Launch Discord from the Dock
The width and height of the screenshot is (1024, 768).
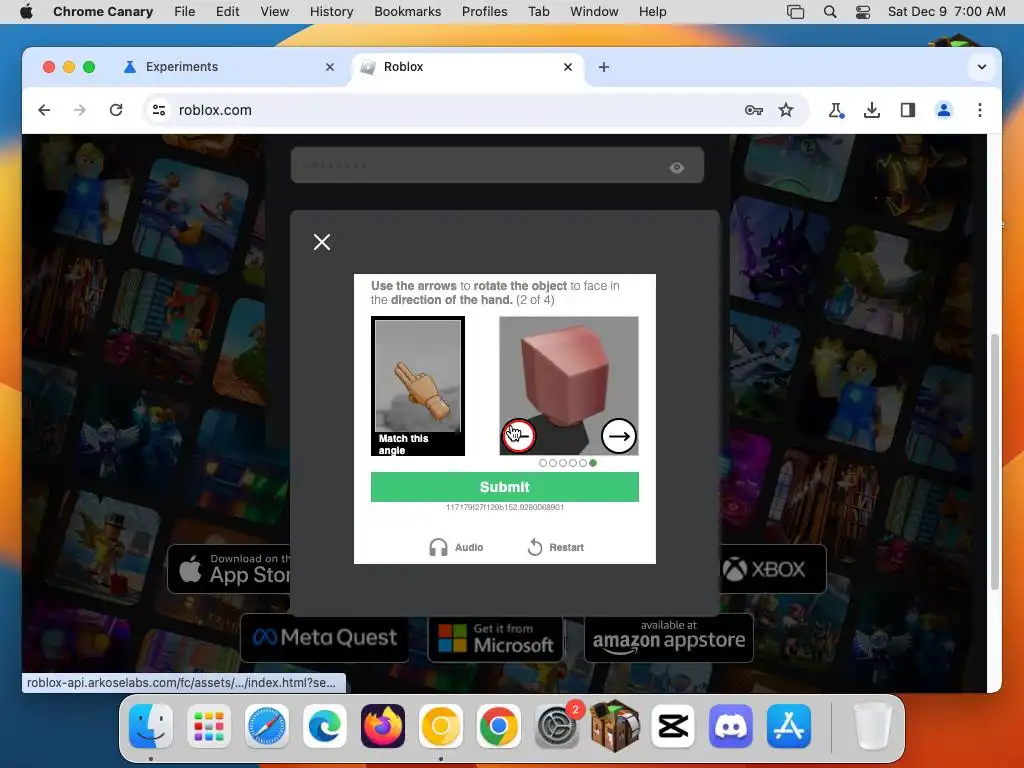pyautogui.click(x=731, y=726)
